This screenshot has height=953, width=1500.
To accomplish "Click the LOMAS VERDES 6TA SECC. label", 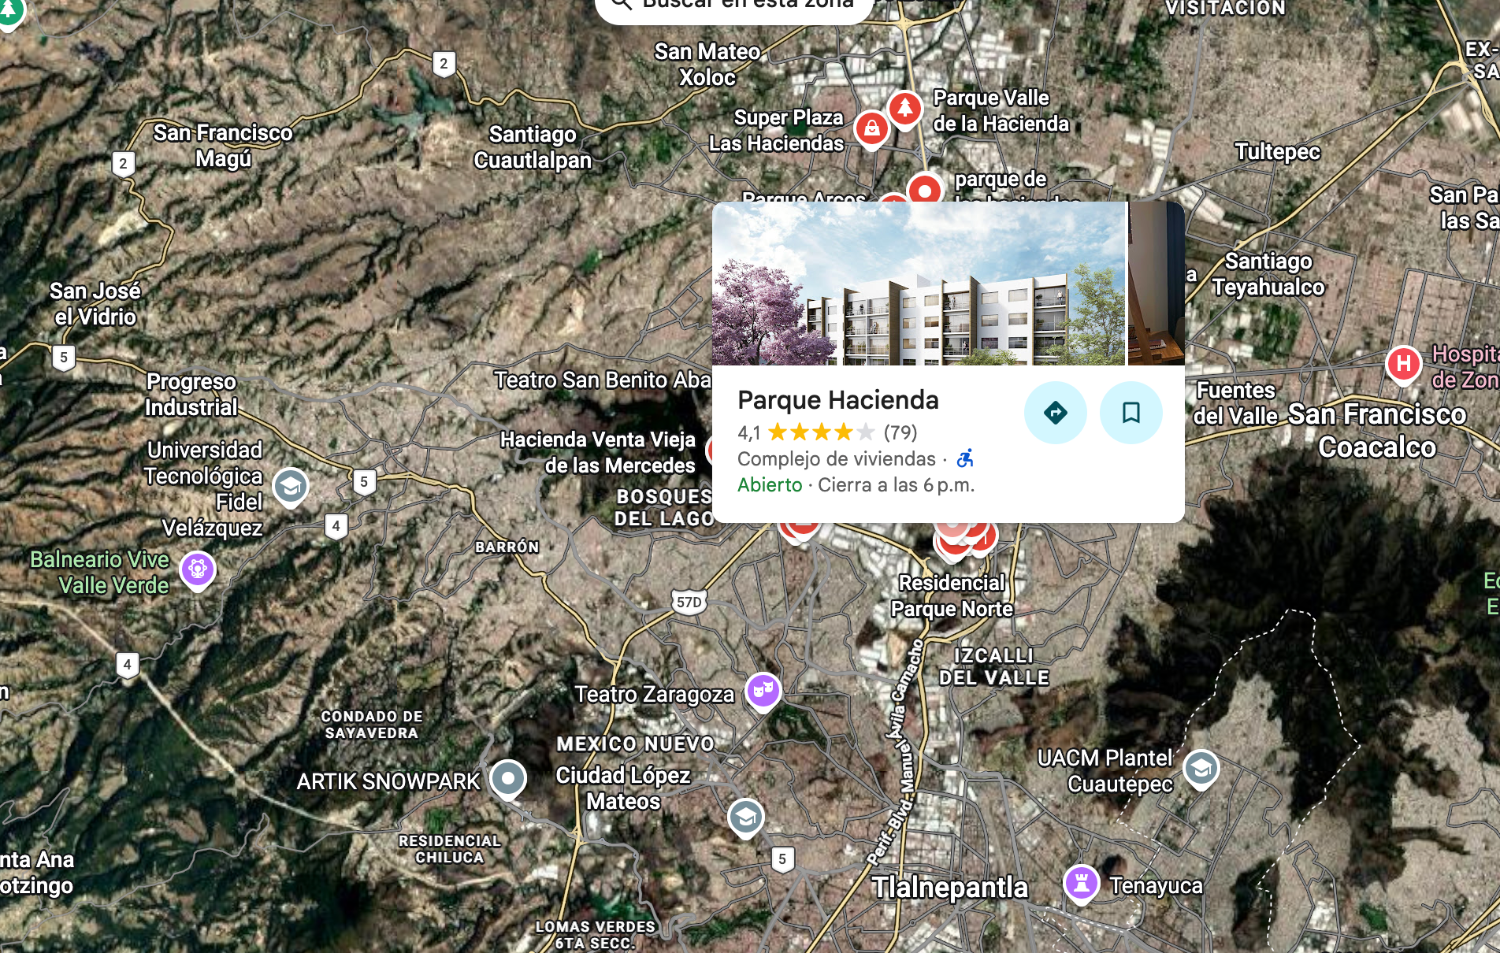I will 595,935.
